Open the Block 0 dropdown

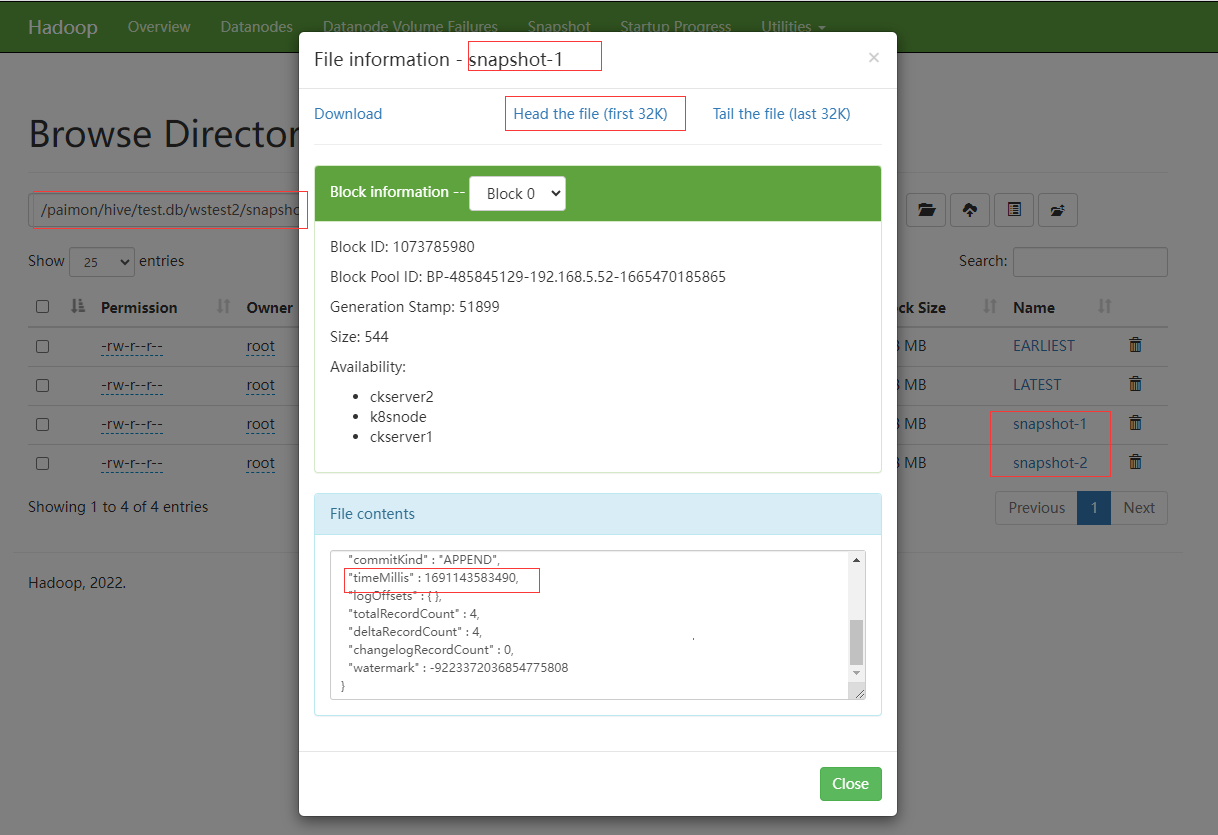click(517, 194)
